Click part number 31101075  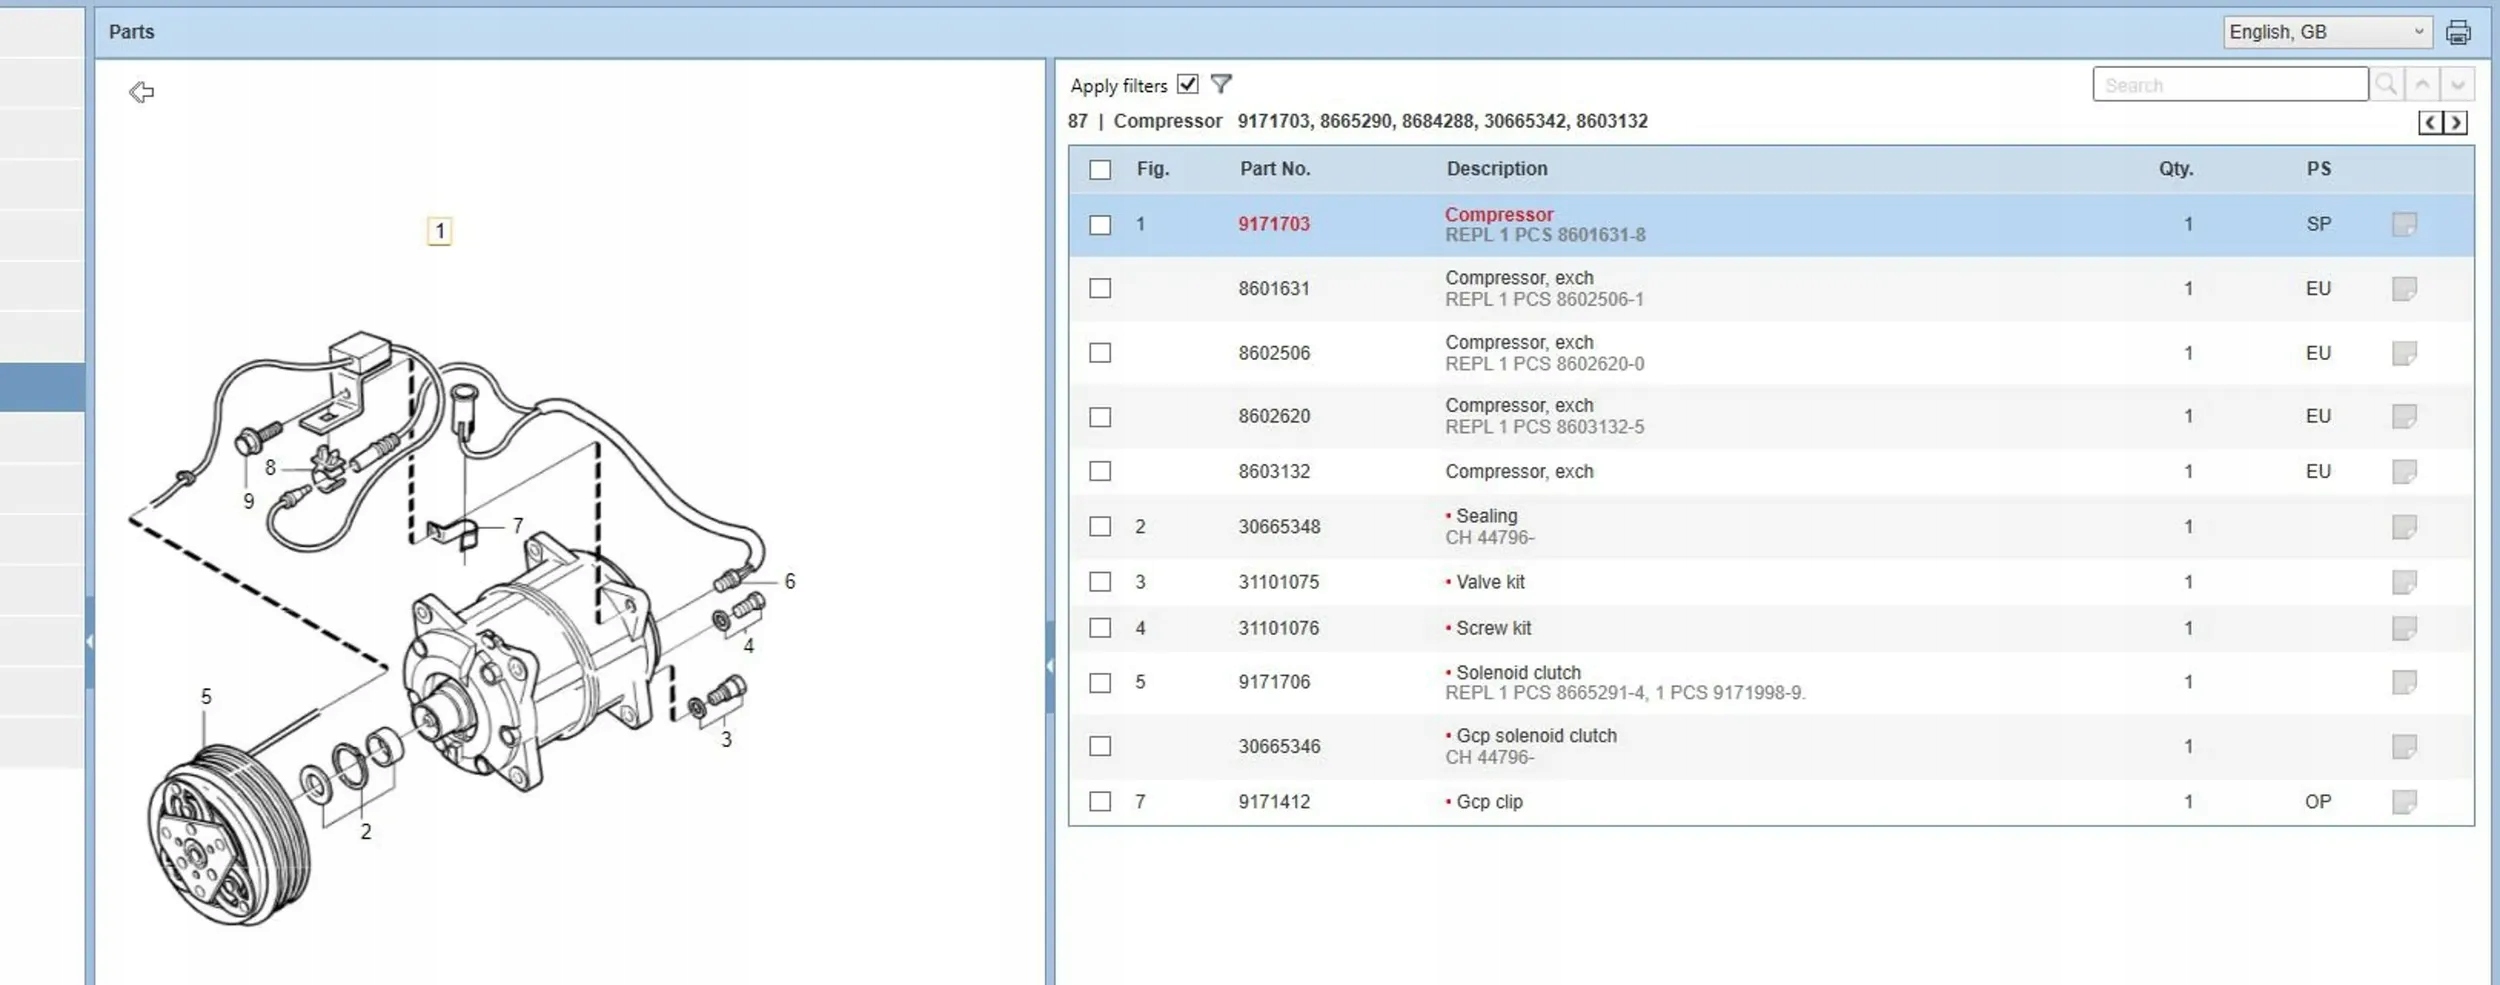pos(1279,582)
